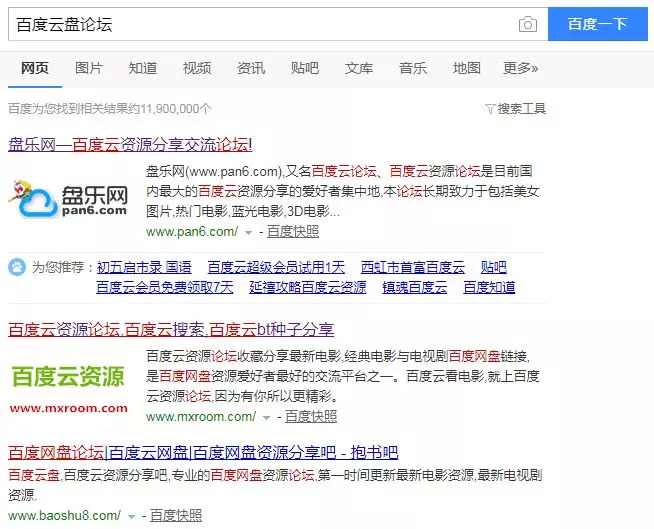The height and width of the screenshot is (529, 654).
Task: Click suggested search 百度云超级会员试用1天
Action: click(x=276, y=267)
